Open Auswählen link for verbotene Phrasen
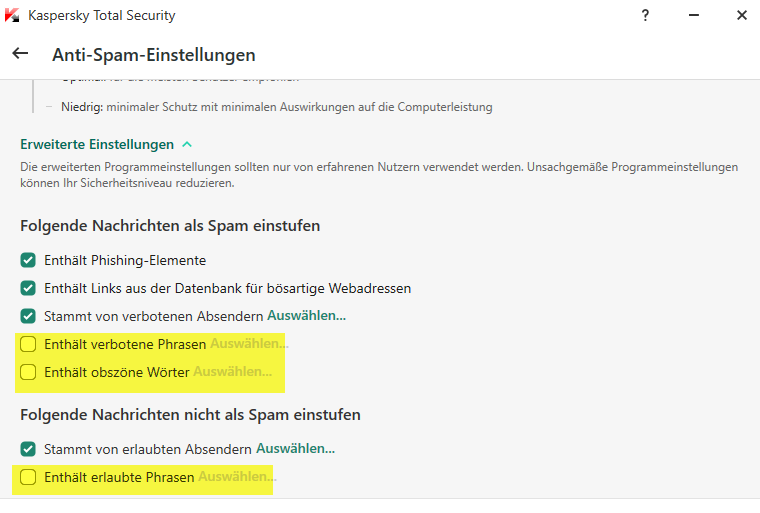The width and height of the screenshot is (760, 513). coord(248,344)
